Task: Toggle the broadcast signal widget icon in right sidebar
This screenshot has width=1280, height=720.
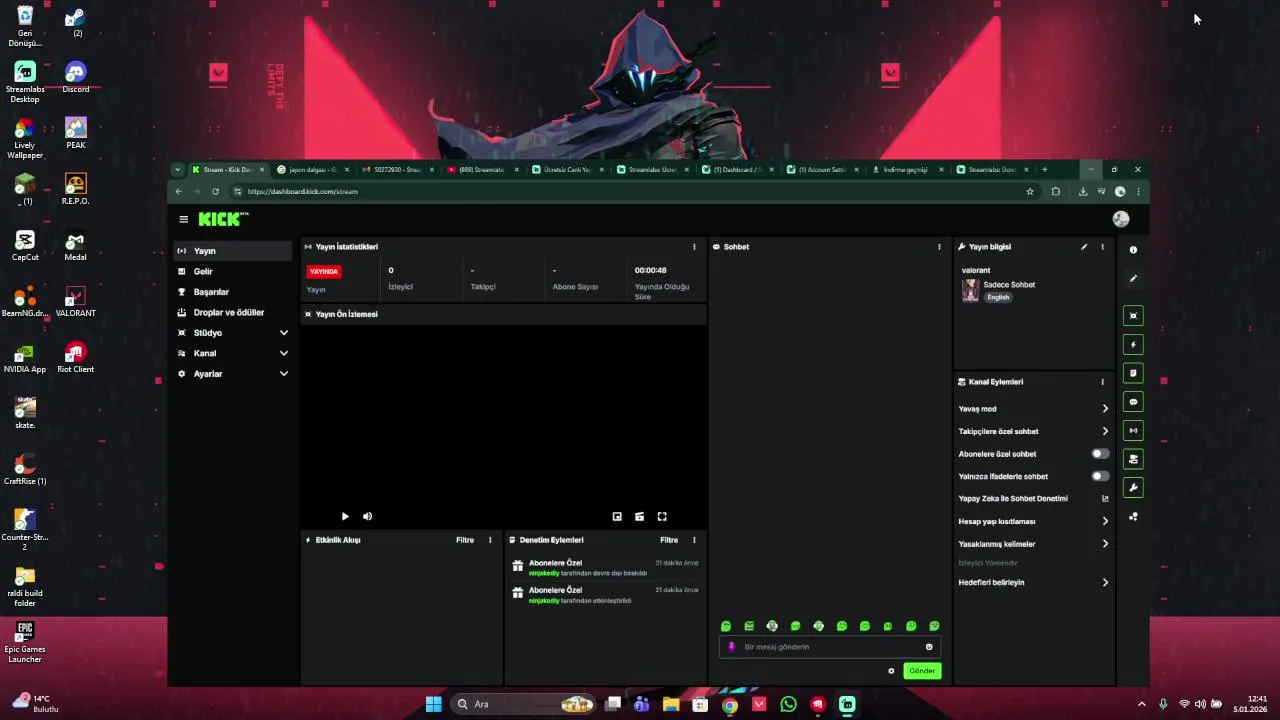Action: tap(1133, 431)
